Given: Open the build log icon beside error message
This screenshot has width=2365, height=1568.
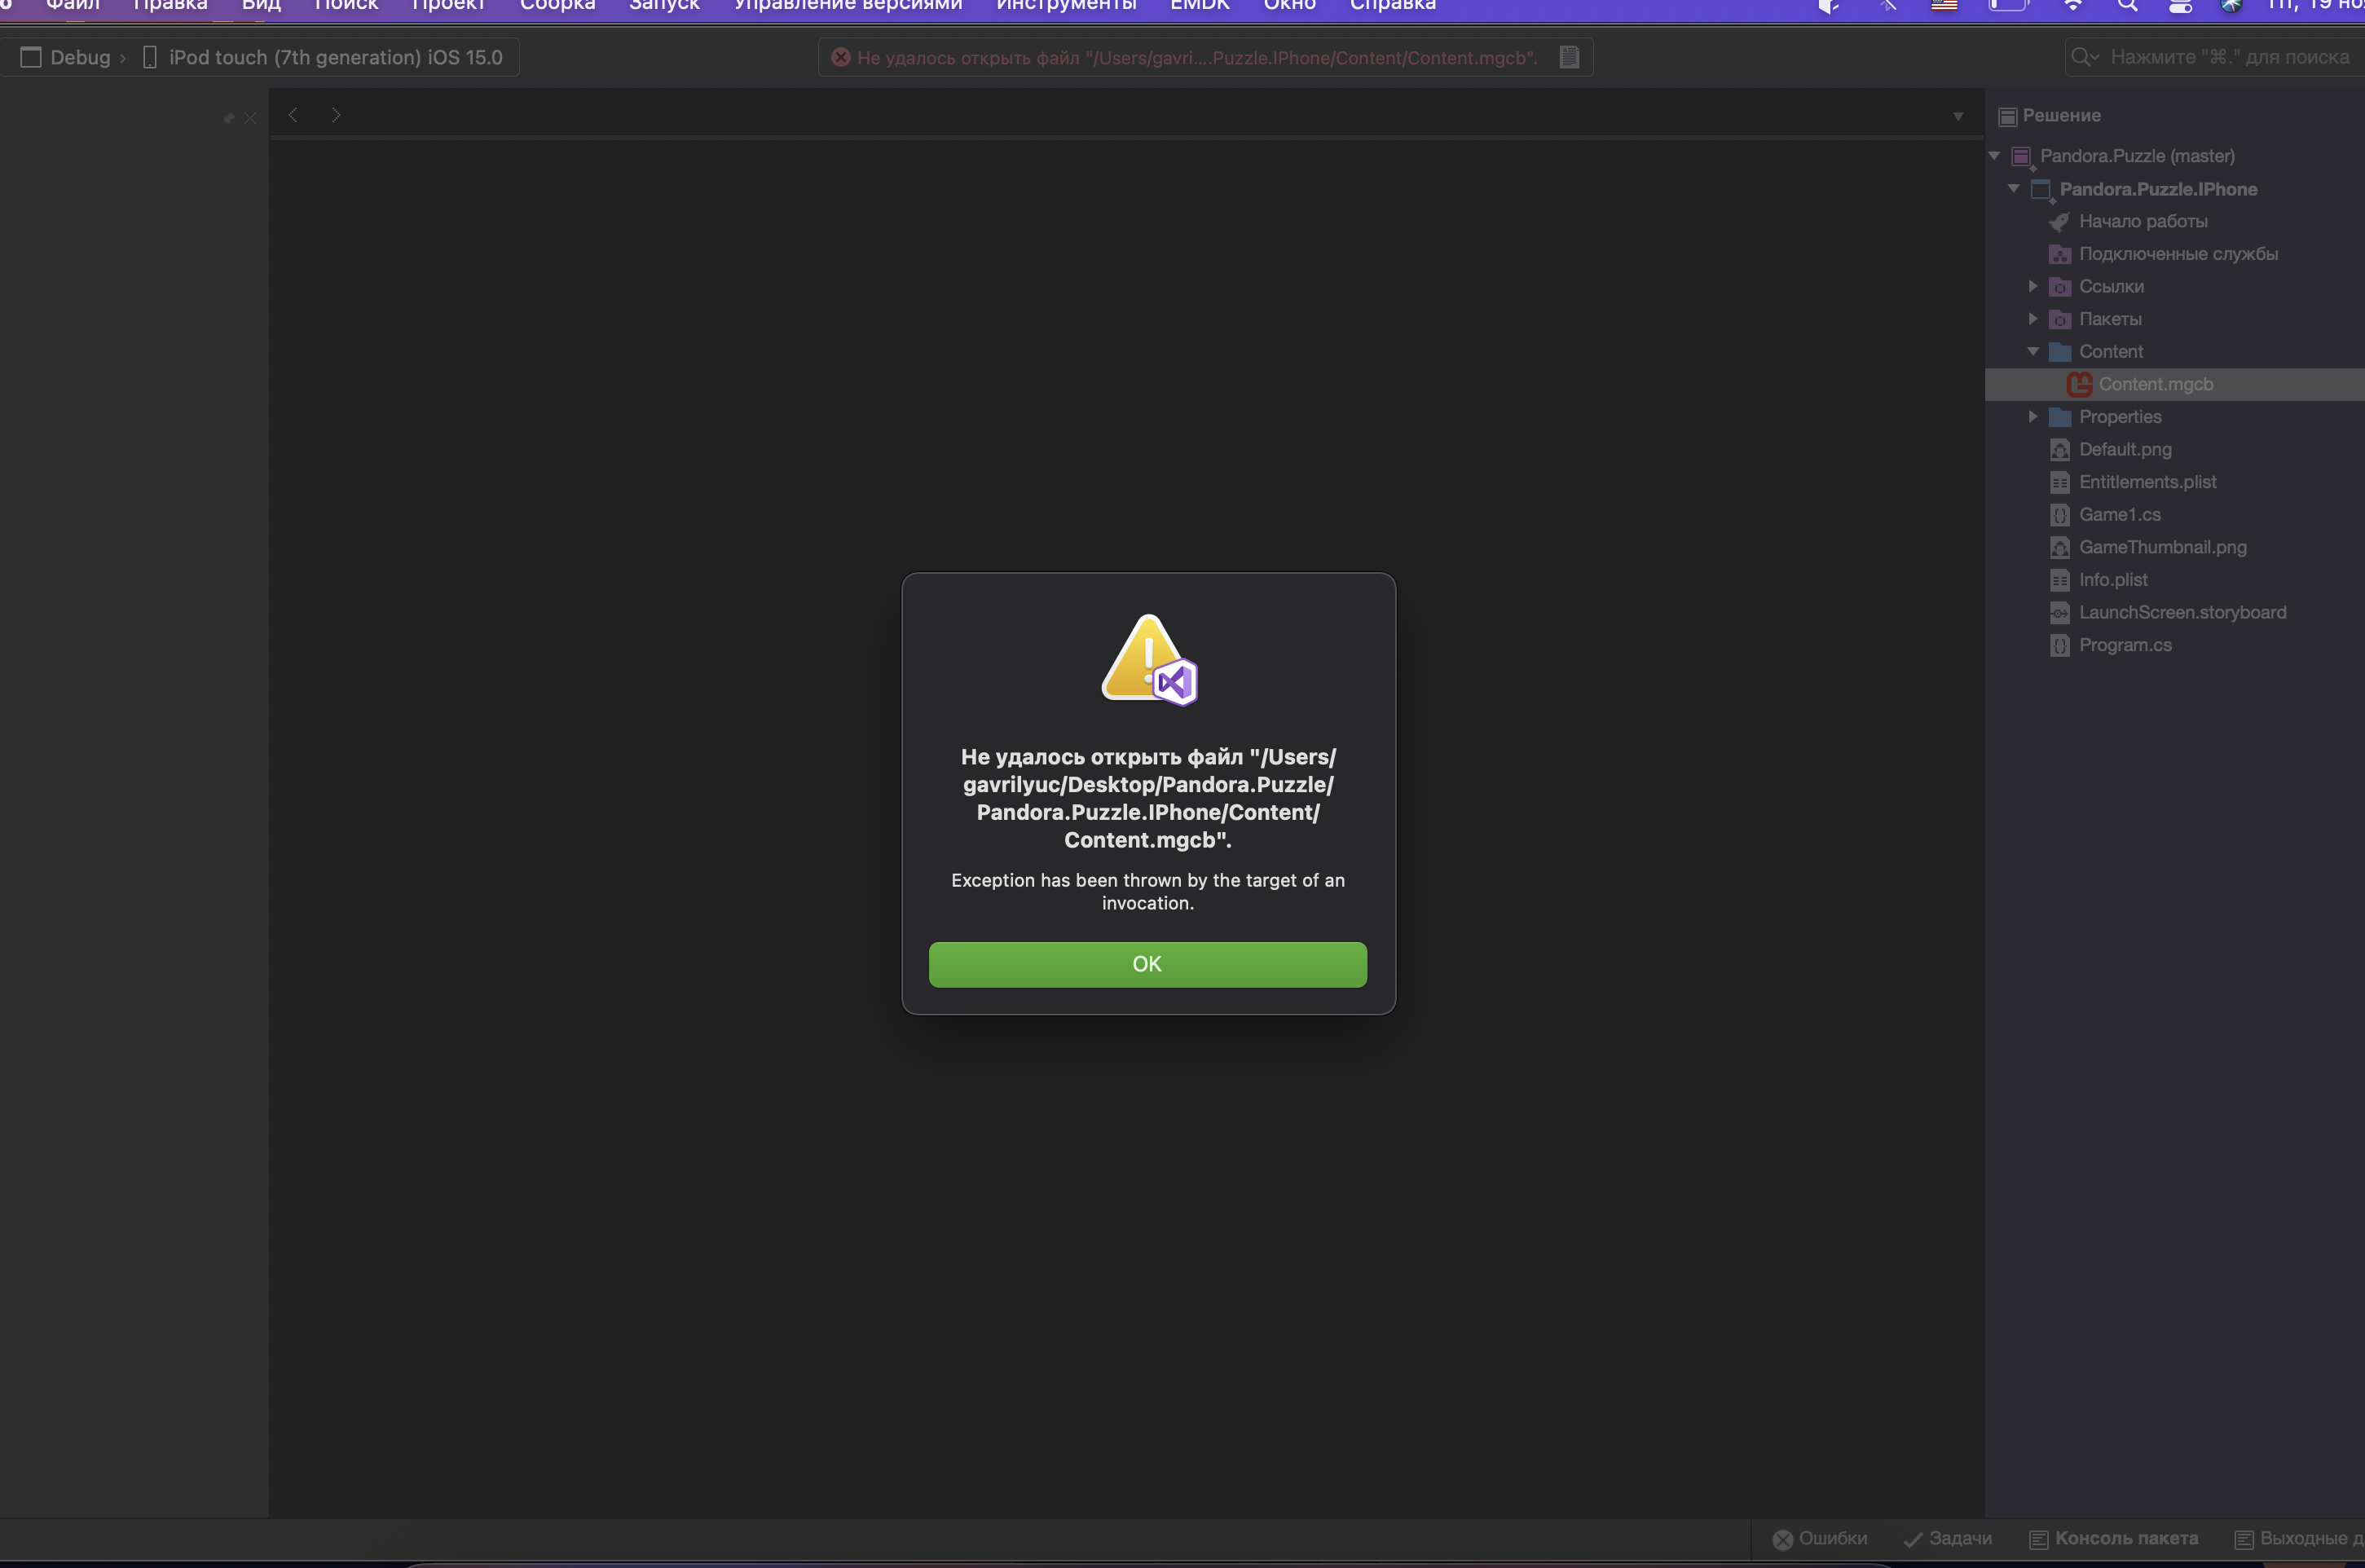Looking at the screenshot, I should [x=1569, y=57].
